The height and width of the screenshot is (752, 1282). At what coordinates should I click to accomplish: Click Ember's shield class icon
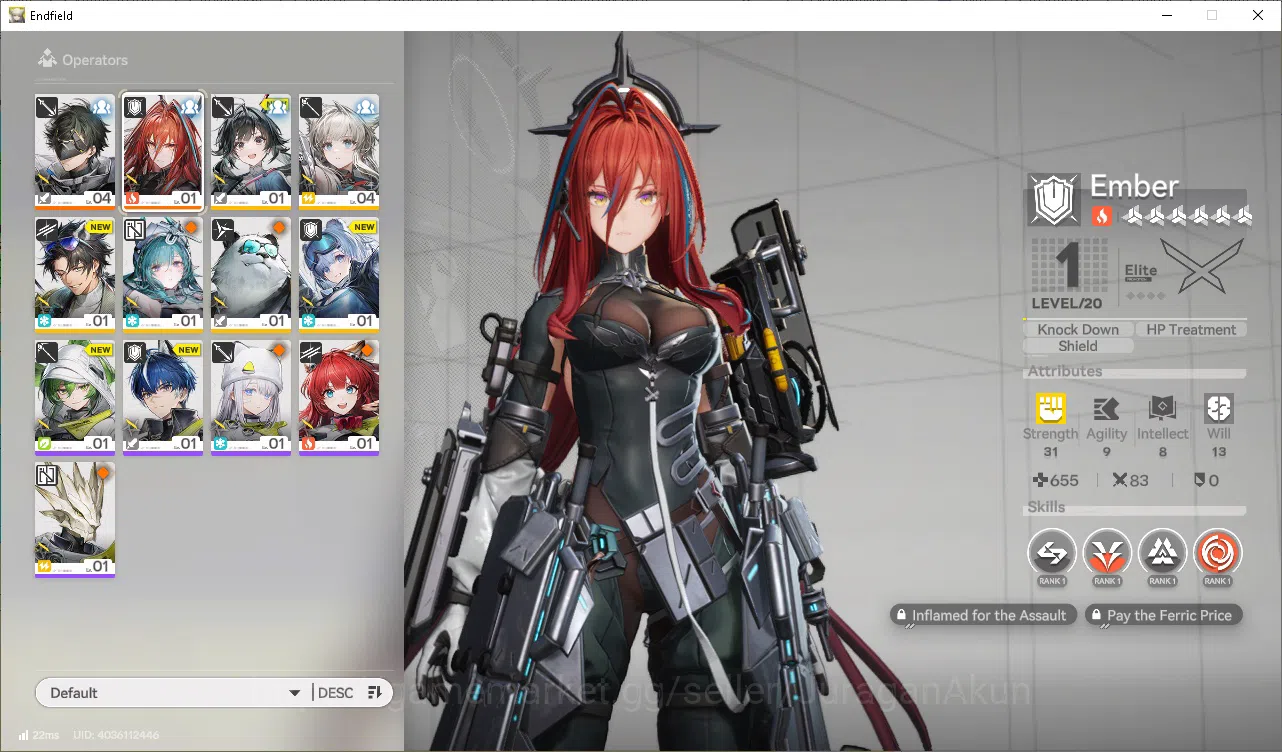[1052, 201]
